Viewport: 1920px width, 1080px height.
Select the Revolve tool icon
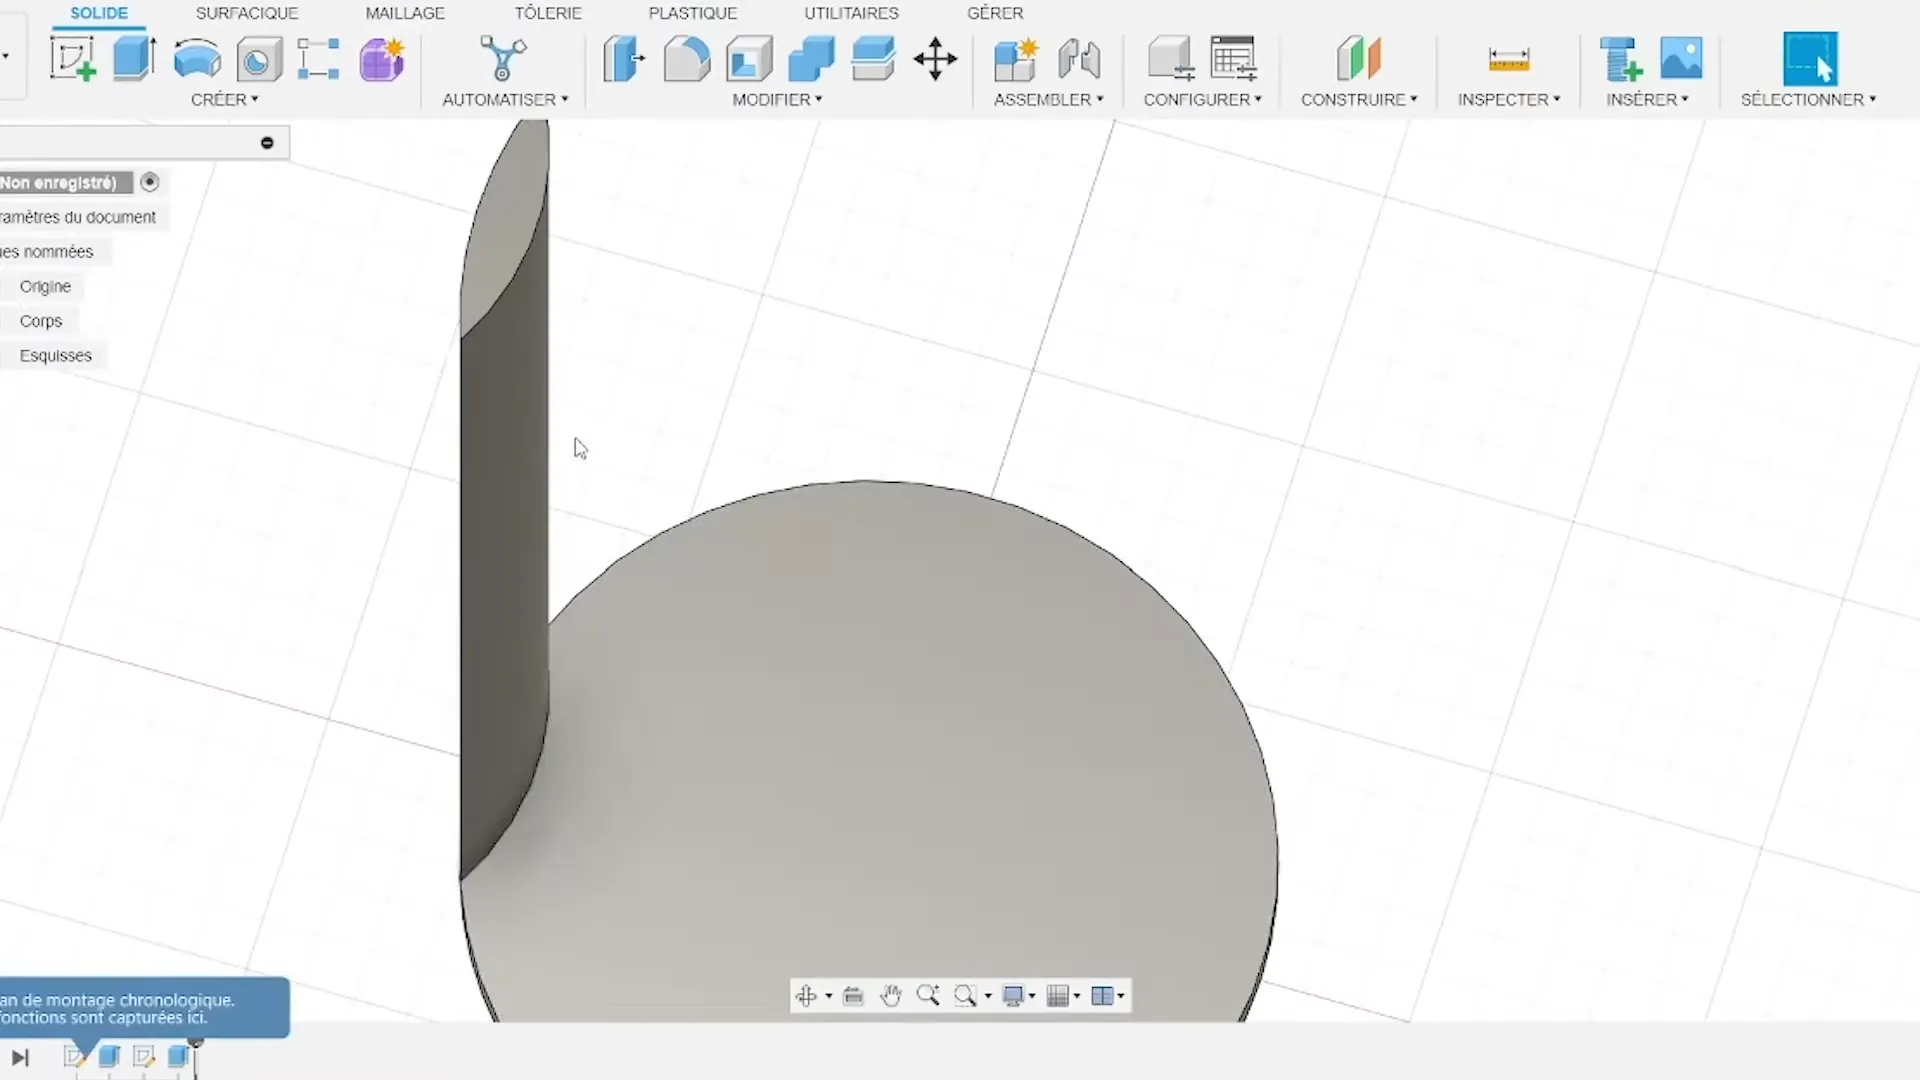coord(196,59)
